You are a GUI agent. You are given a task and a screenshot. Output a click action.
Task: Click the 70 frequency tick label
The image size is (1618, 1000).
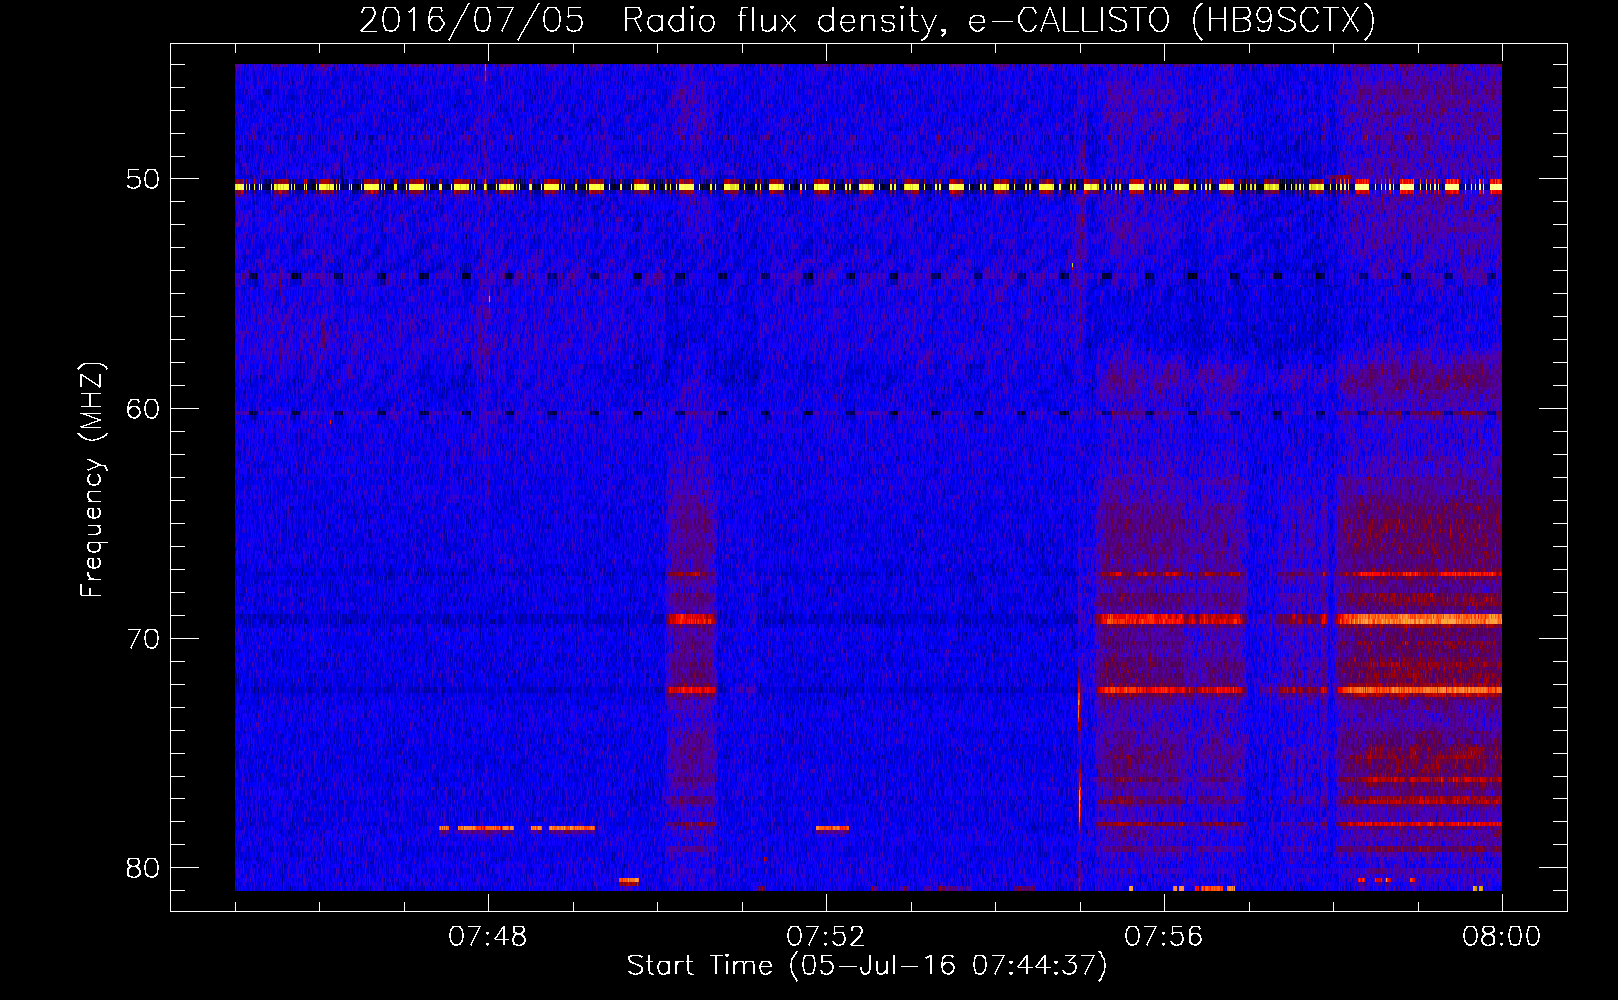143,639
